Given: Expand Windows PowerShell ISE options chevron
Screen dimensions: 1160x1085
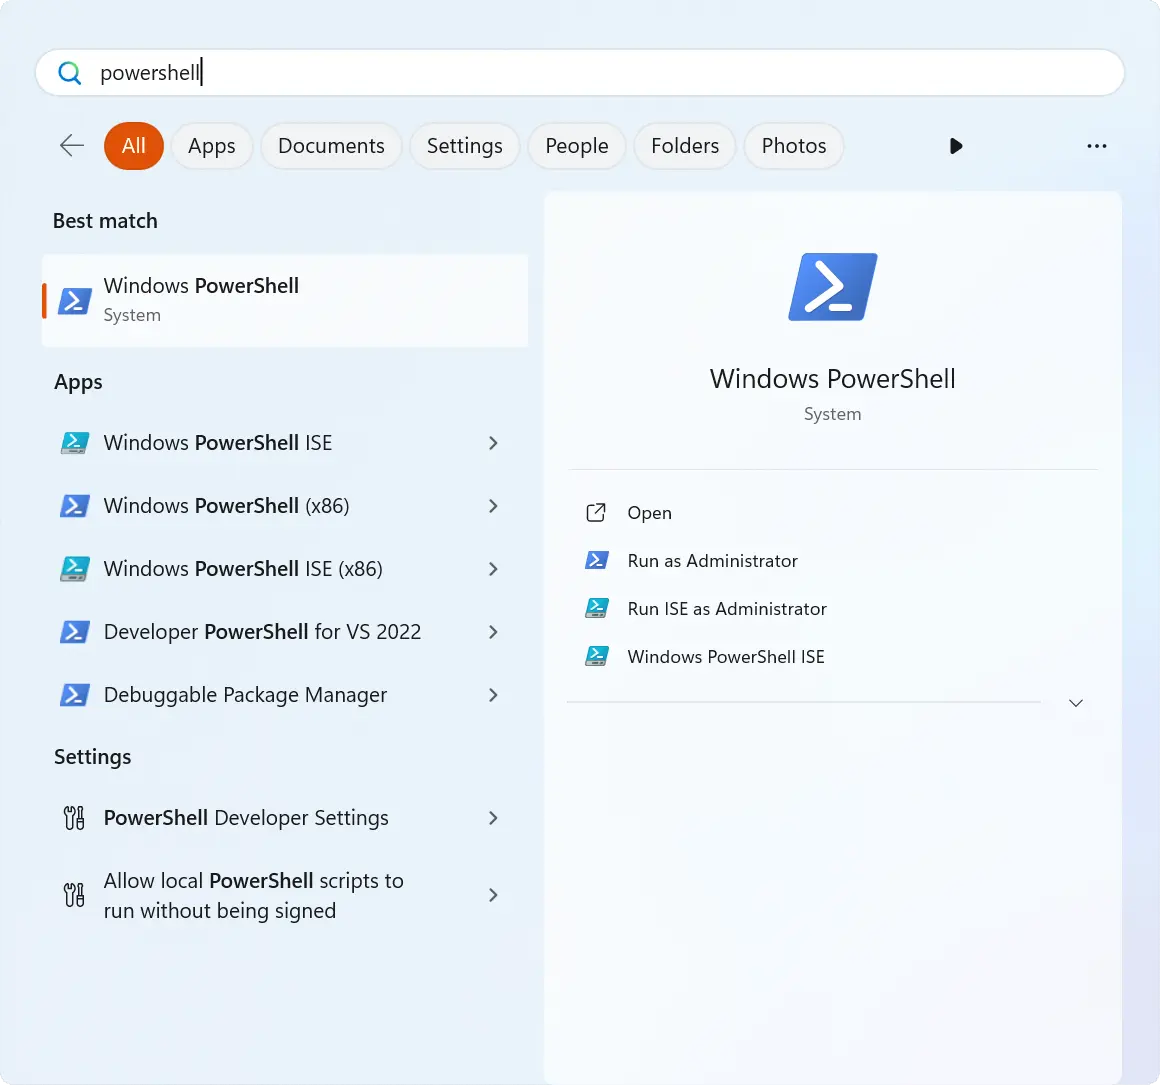Looking at the screenshot, I should (493, 443).
